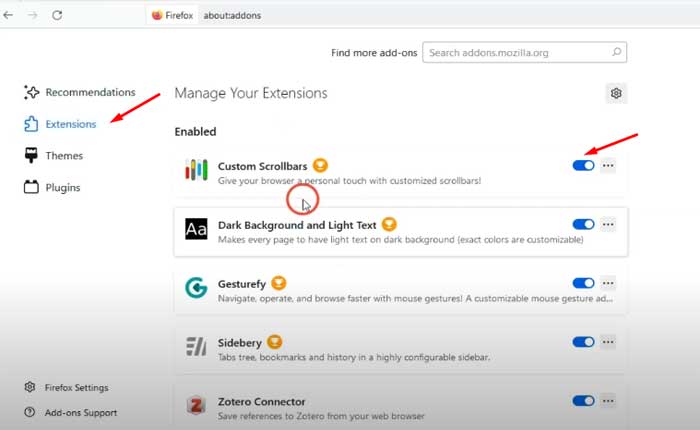Image resolution: width=700 pixels, height=430 pixels.
Task: Click the browser reload button
Action: pyautogui.click(x=56, y=16)
